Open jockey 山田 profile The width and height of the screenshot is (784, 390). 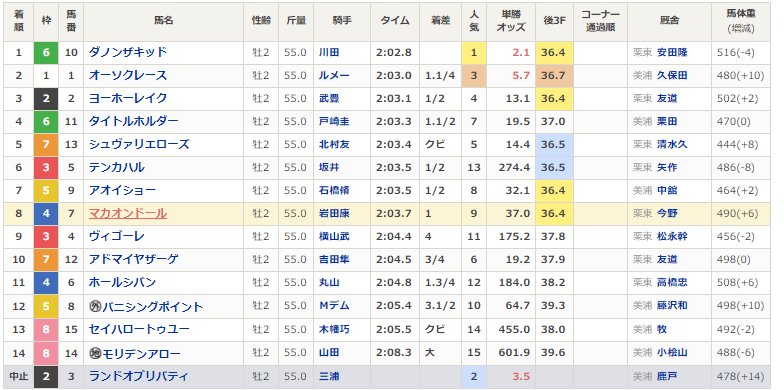coord(329,352)
